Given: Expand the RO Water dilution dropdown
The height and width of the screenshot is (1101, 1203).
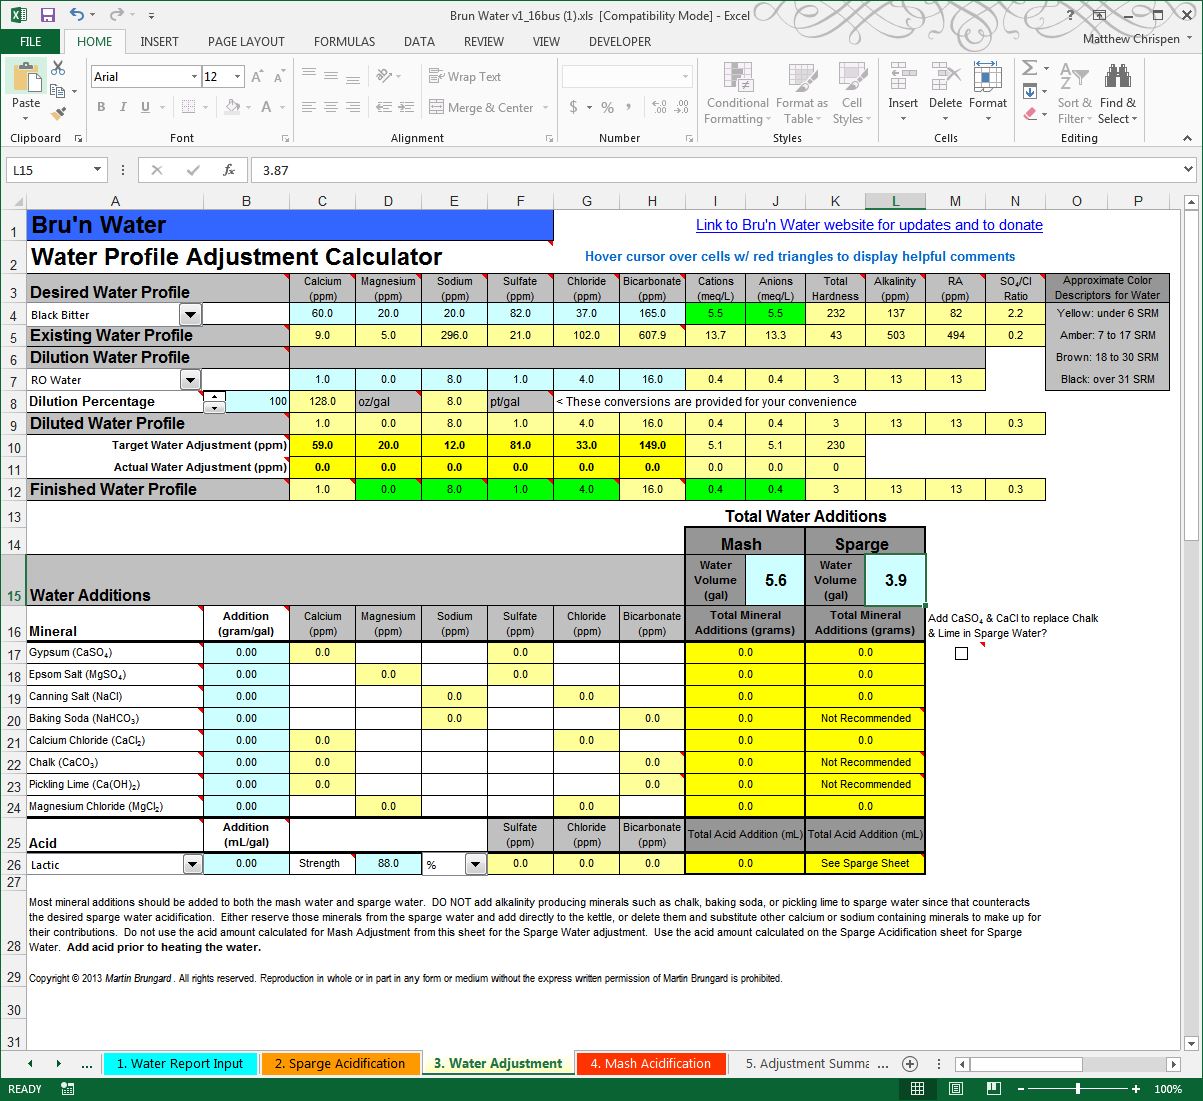Looking at the screenshot, I should tap(189, 380).
